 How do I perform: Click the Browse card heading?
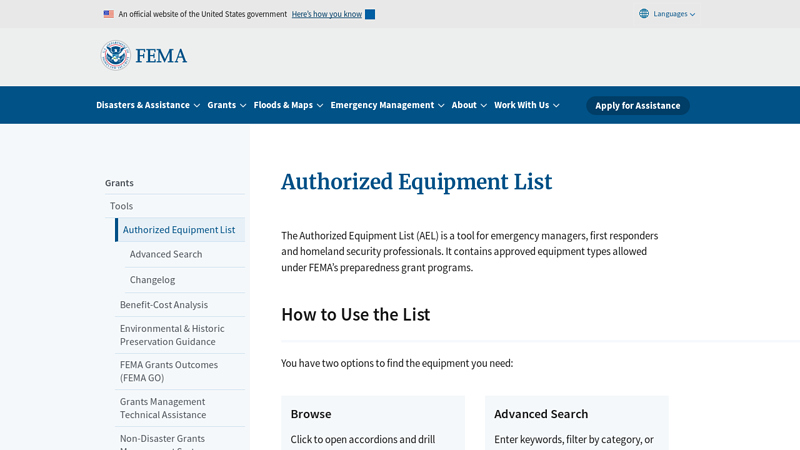(x=311, y=414)
